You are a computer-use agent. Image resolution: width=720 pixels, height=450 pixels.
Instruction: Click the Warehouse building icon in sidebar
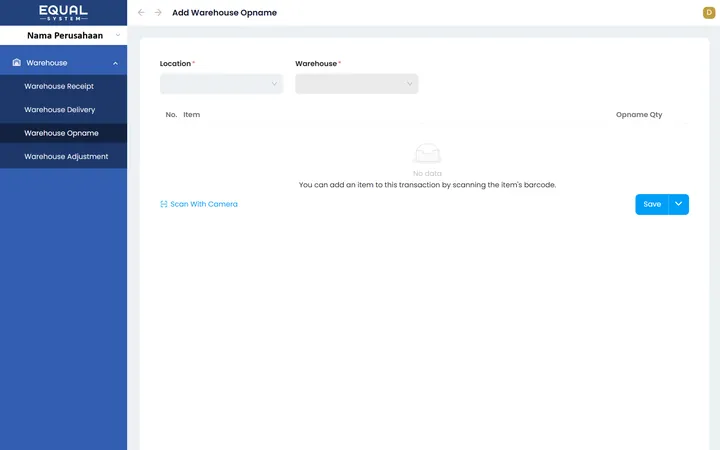coord(17,62)
